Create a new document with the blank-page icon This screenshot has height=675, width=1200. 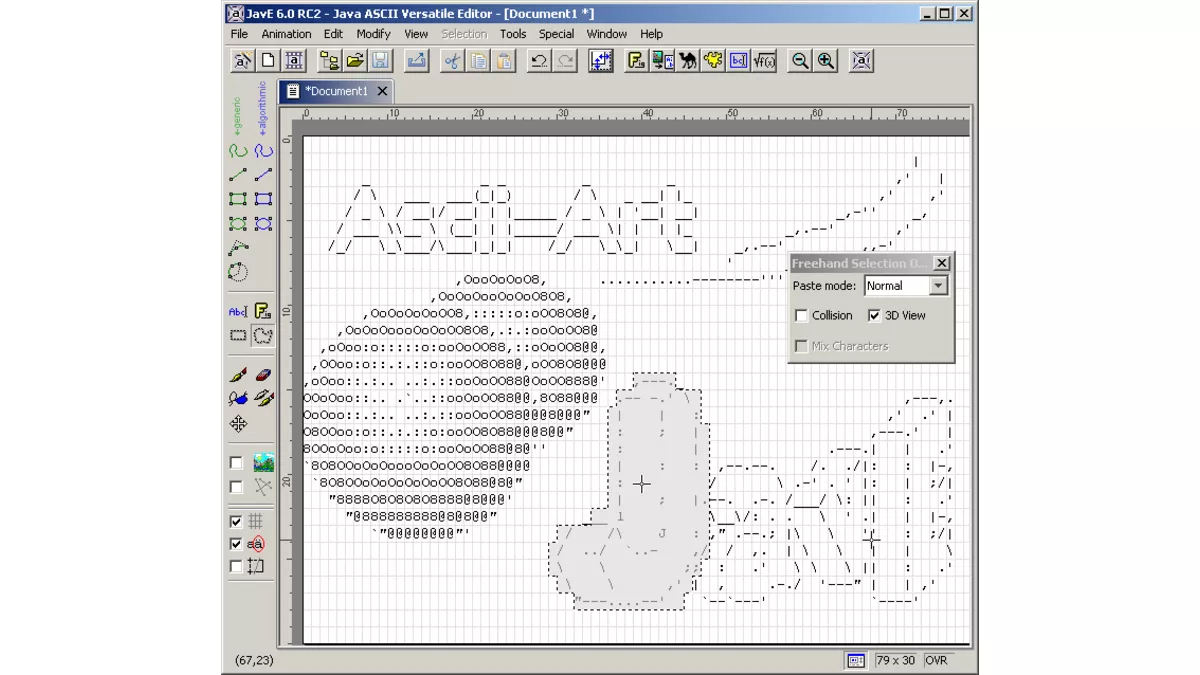point(267,61)
